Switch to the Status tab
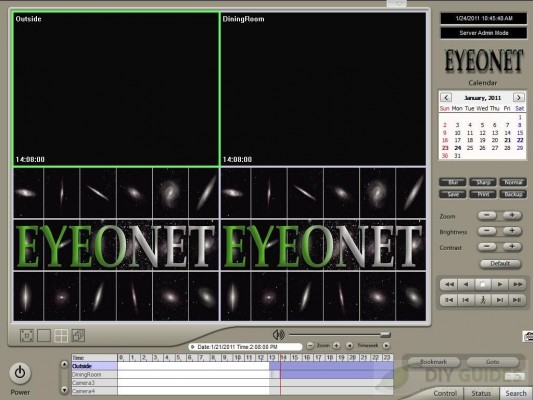Image resolution: width=533 pixels, height=400 pixels. tap(481, 393)
